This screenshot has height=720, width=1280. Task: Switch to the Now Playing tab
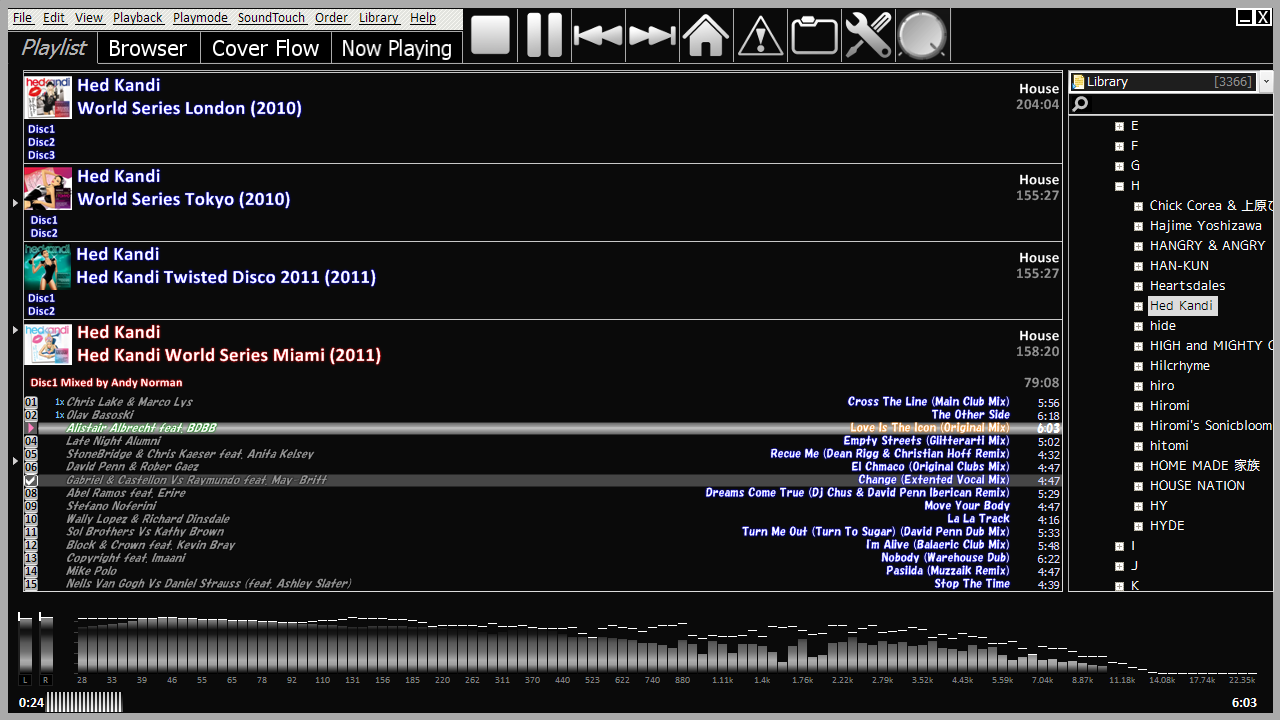(396, 48)
